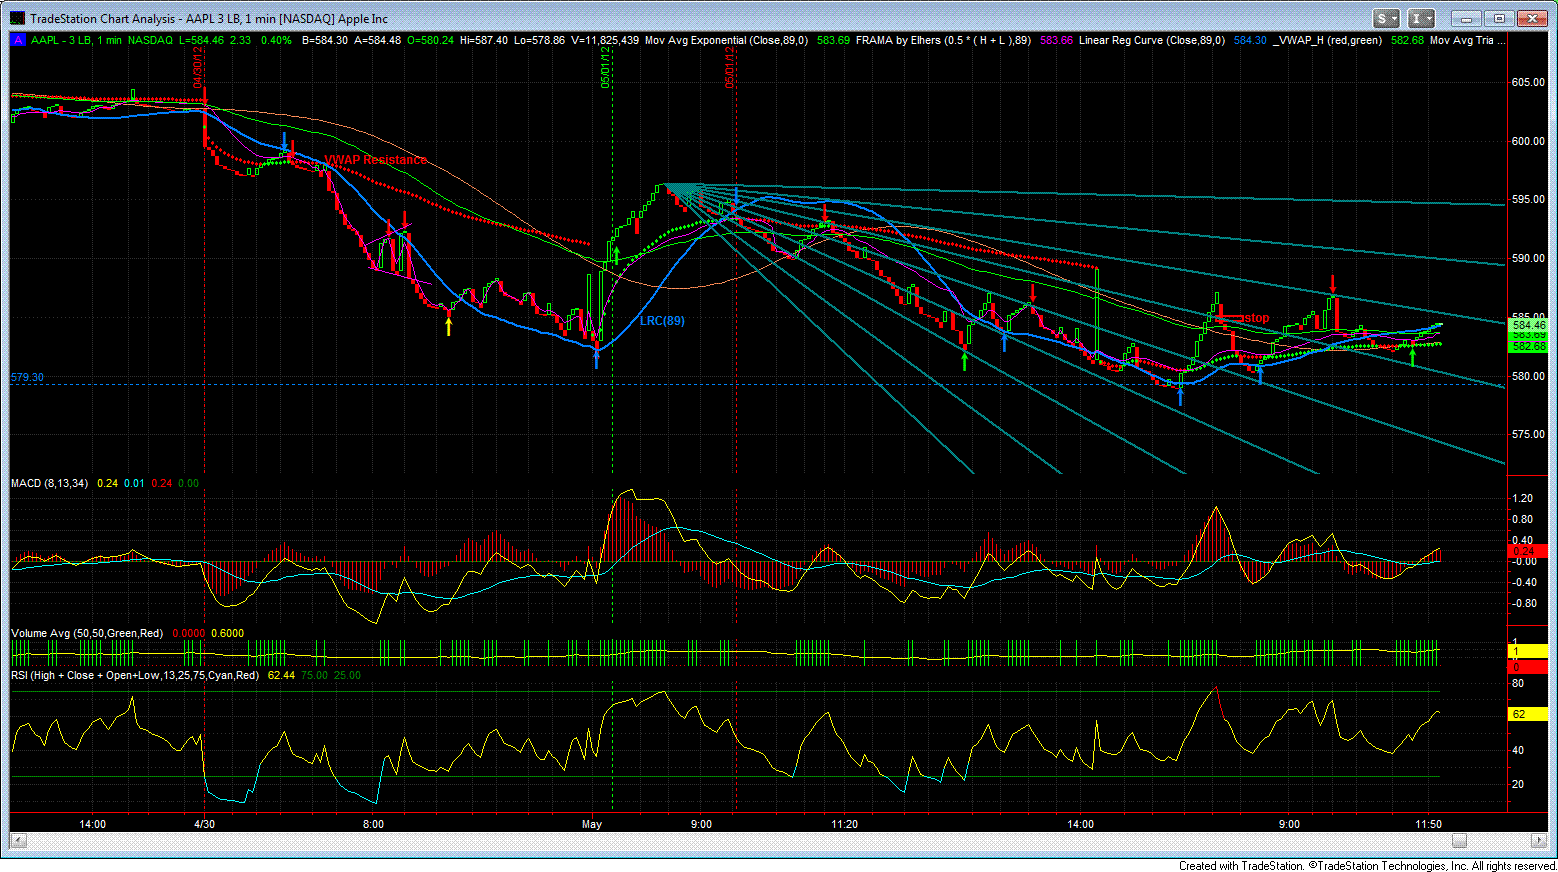Viewport: 1558px width, 872px height.
Task: Click the high value 'Hi=587.40'
Action: [x=484, y=41]
